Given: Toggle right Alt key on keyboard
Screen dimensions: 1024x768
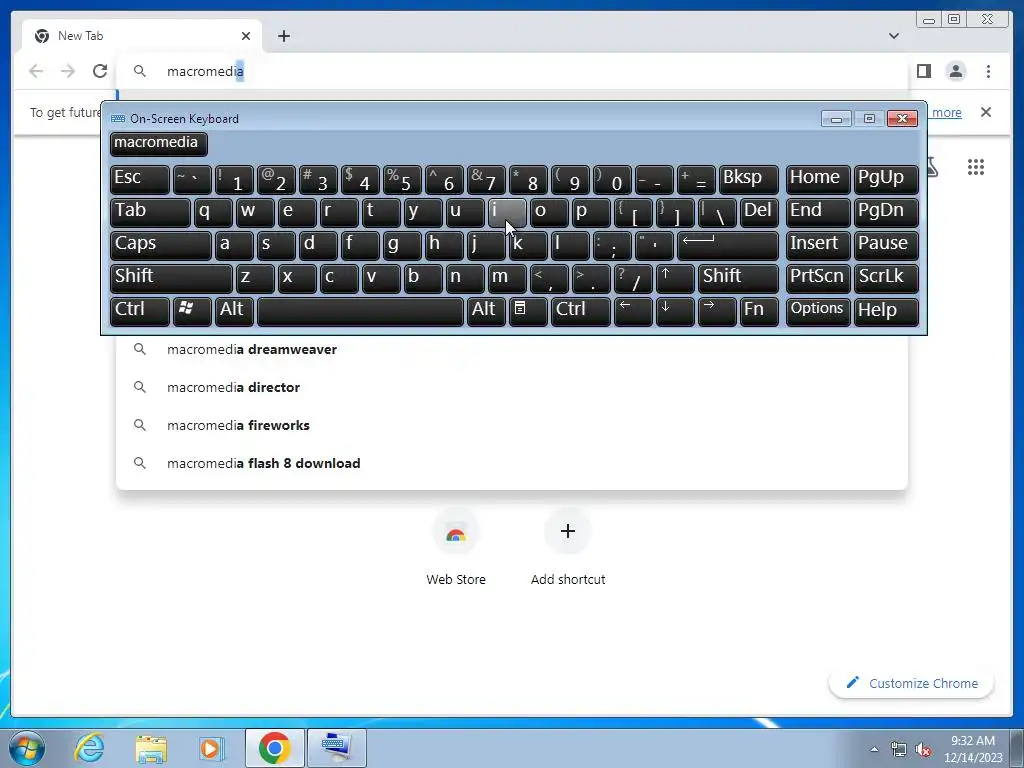Looking at the screenshot, I should coord(486,311).
